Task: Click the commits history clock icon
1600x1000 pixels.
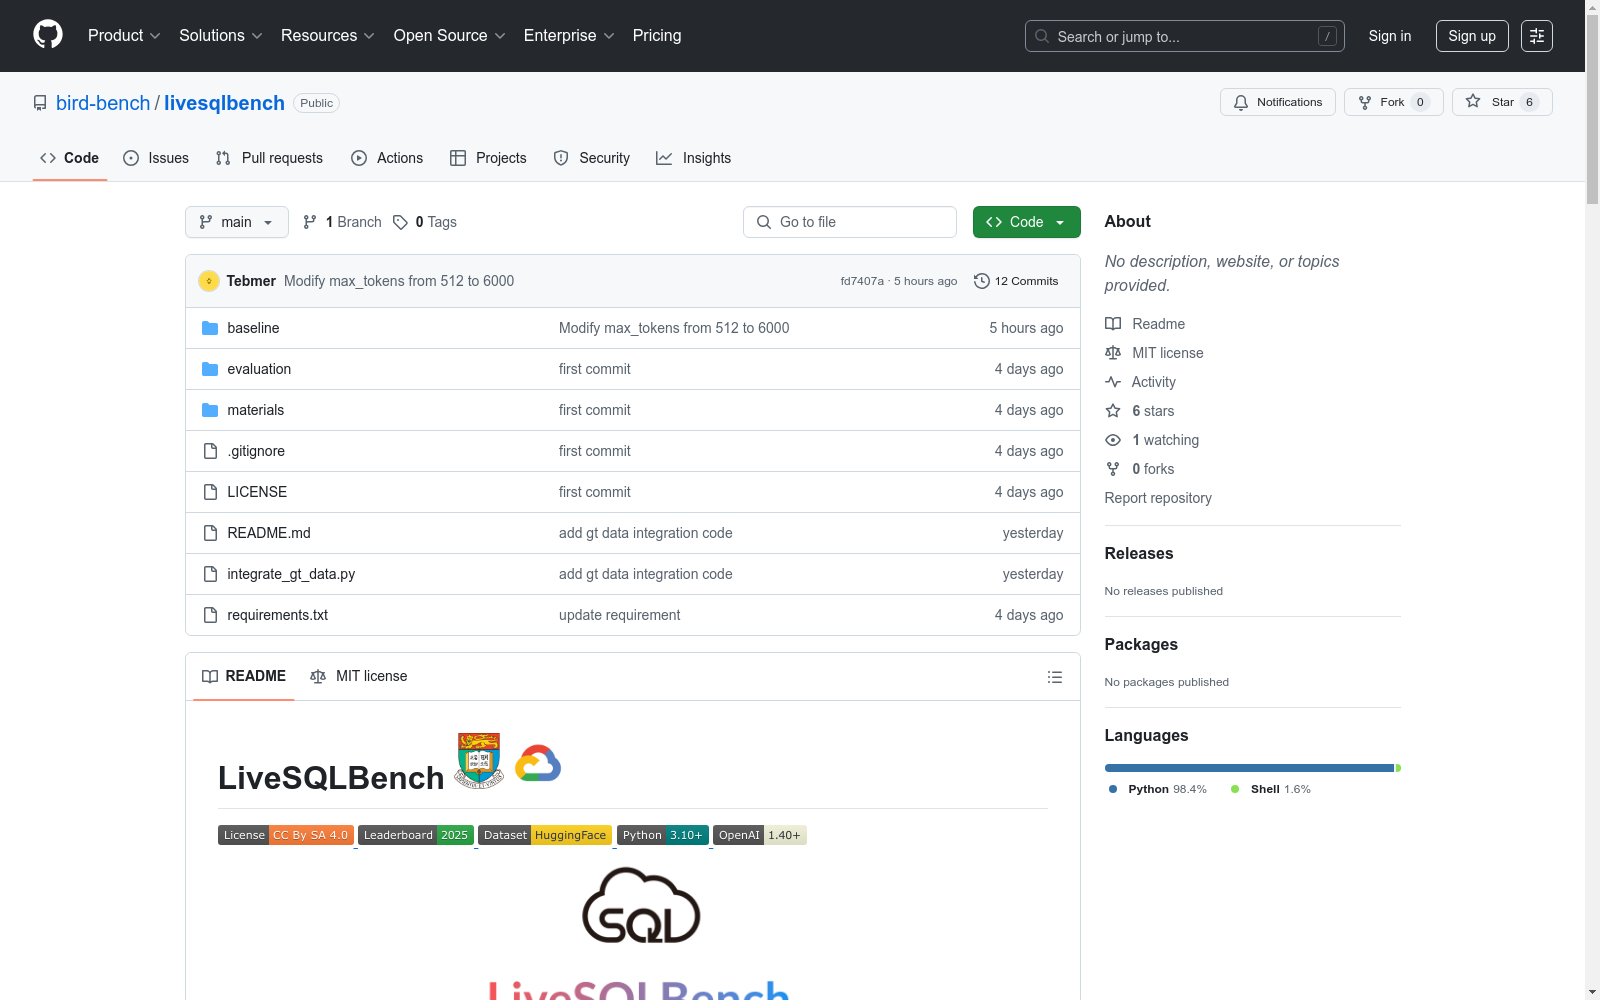Action: pos(982,281)
